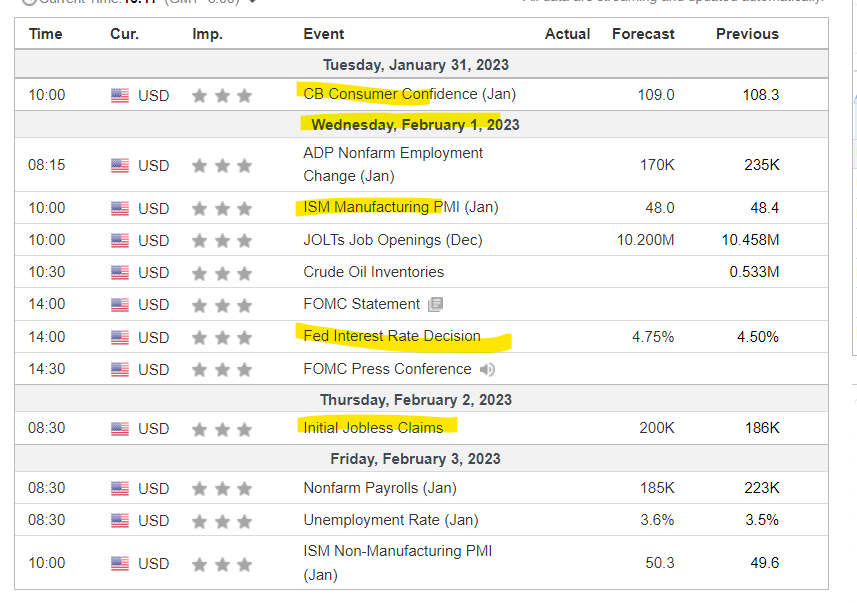This screenshot has width=857, height=603.
Task: Click the US flag in the JOLTs Job Openings row
Action: 120,241
